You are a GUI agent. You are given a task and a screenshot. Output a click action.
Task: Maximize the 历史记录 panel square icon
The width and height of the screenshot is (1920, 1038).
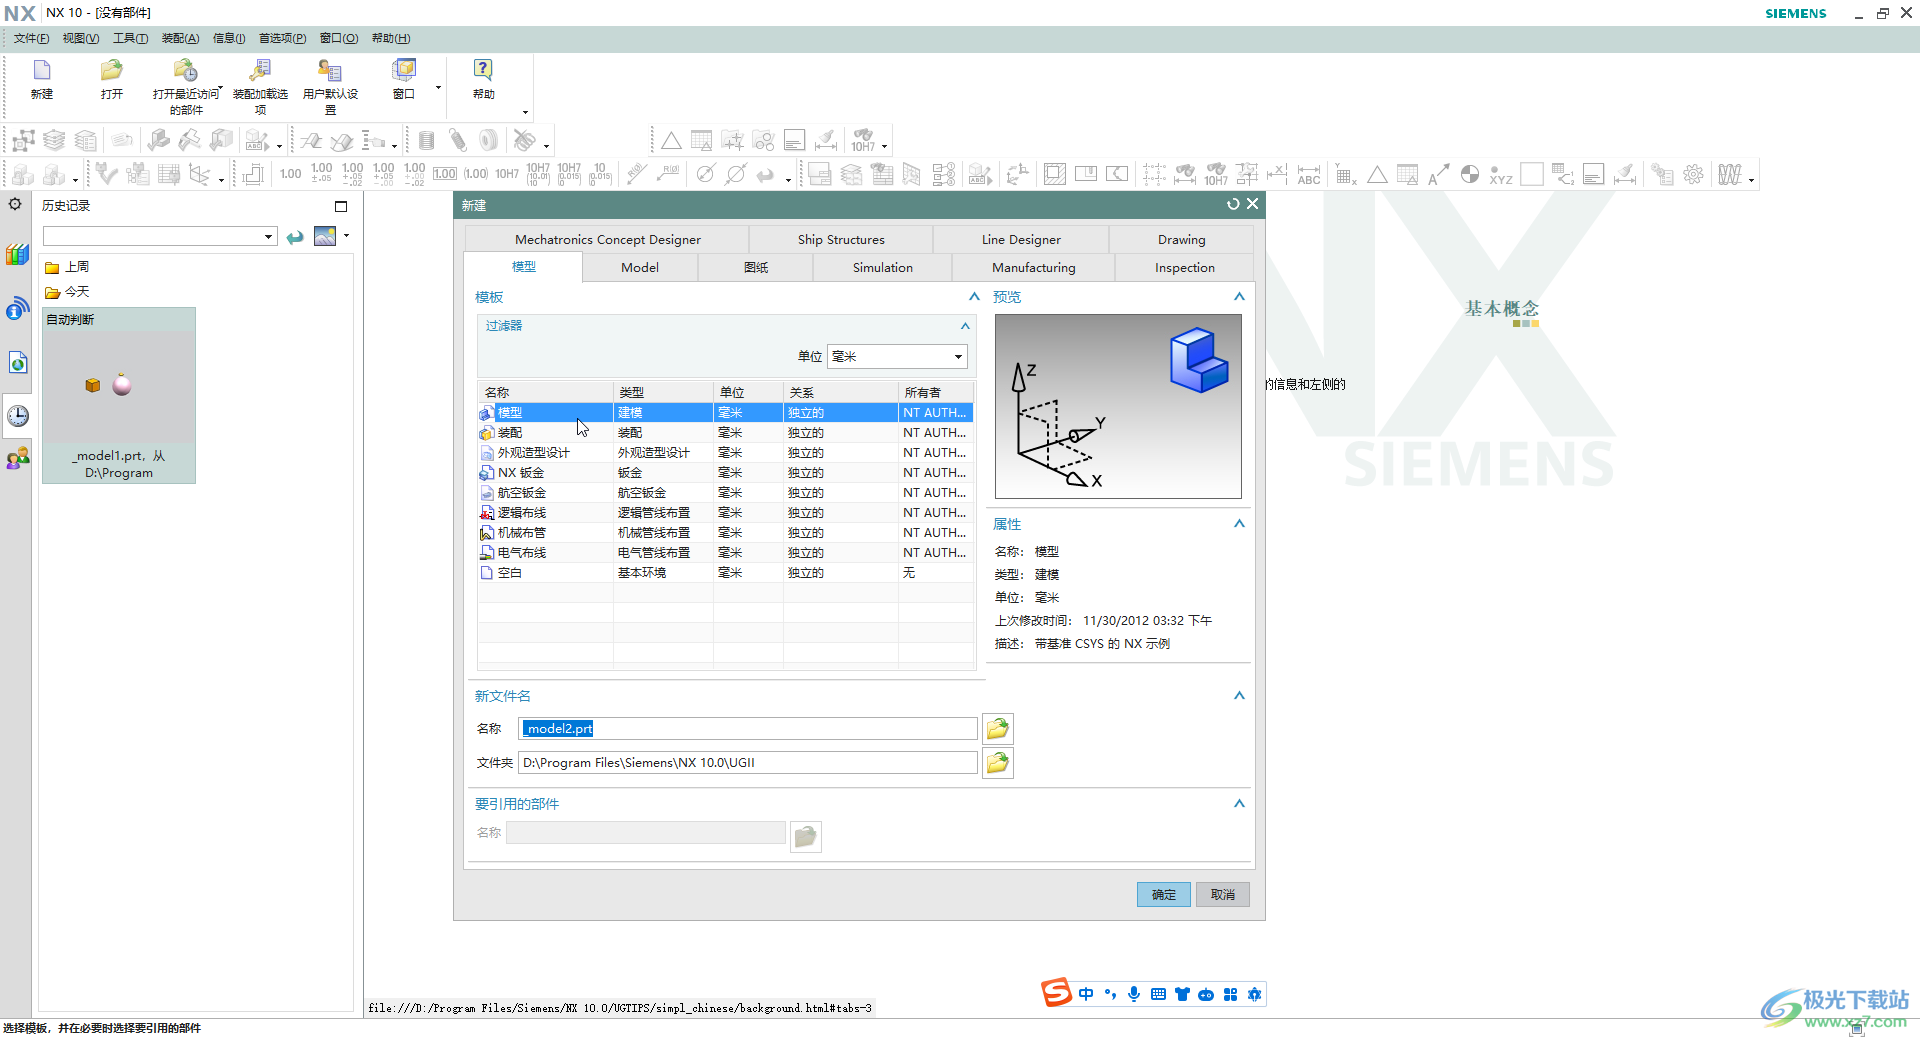[341, 206]
